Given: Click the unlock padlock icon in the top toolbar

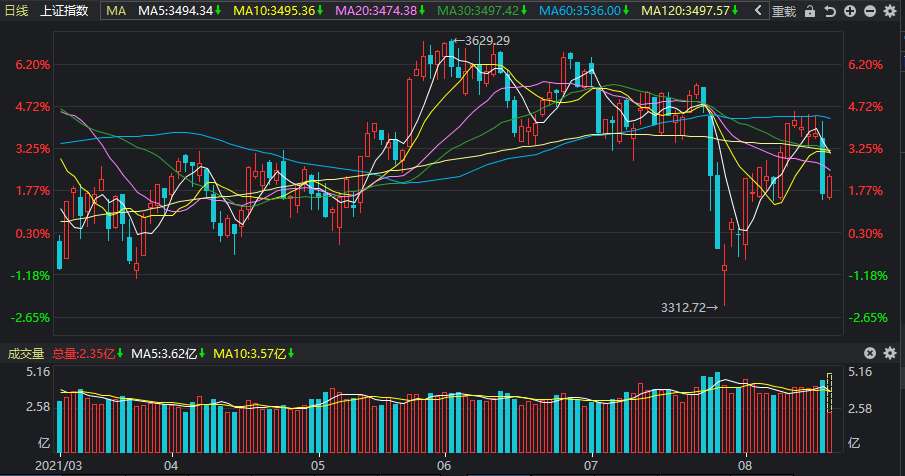Looking at the screenshot, I should pos(810,11).
